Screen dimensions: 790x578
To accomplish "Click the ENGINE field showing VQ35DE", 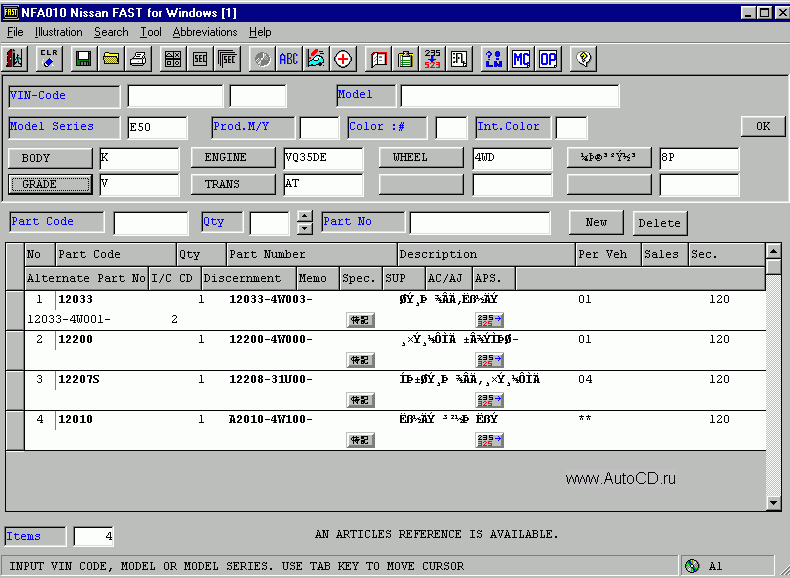I will pyautogui.click(x=323, y=158).
